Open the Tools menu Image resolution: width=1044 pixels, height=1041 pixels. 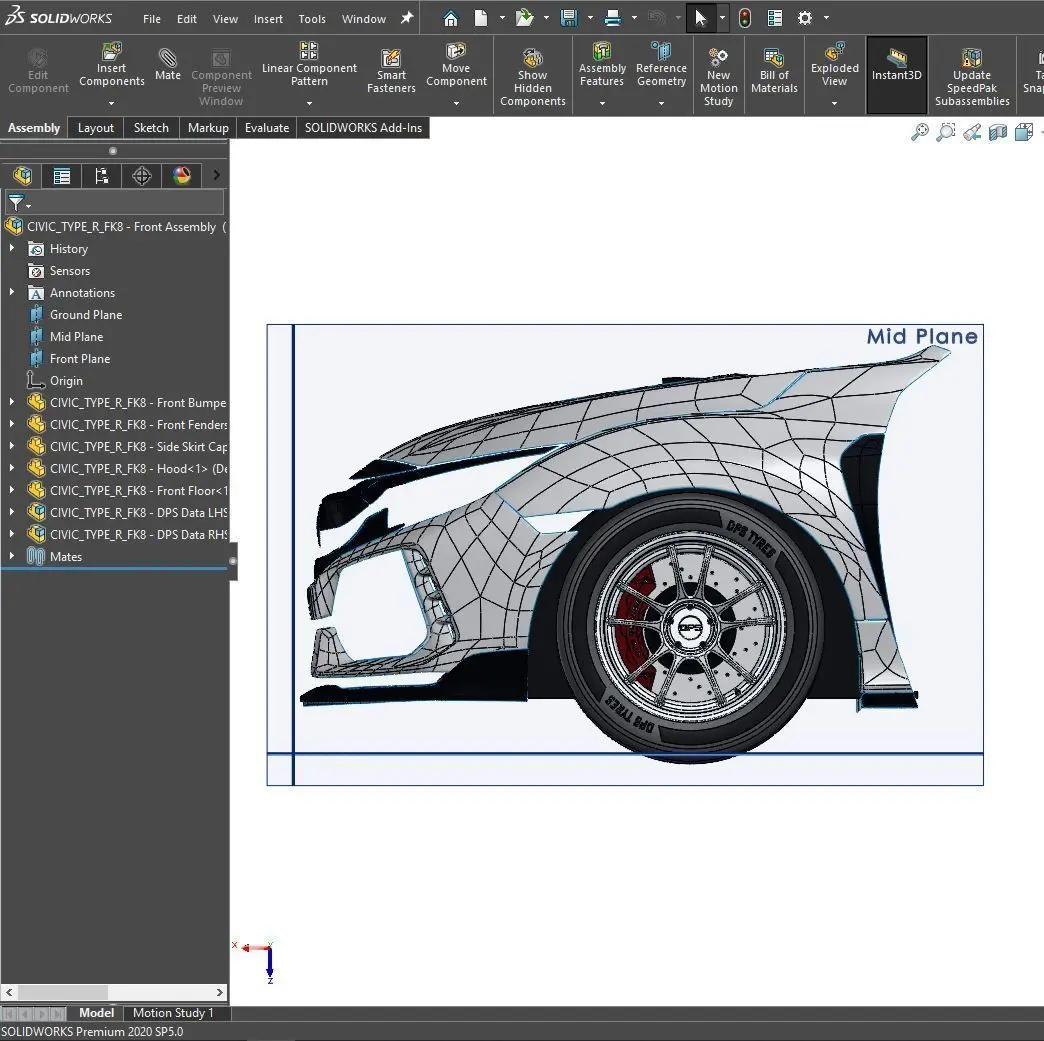click(x=312, y=19)
